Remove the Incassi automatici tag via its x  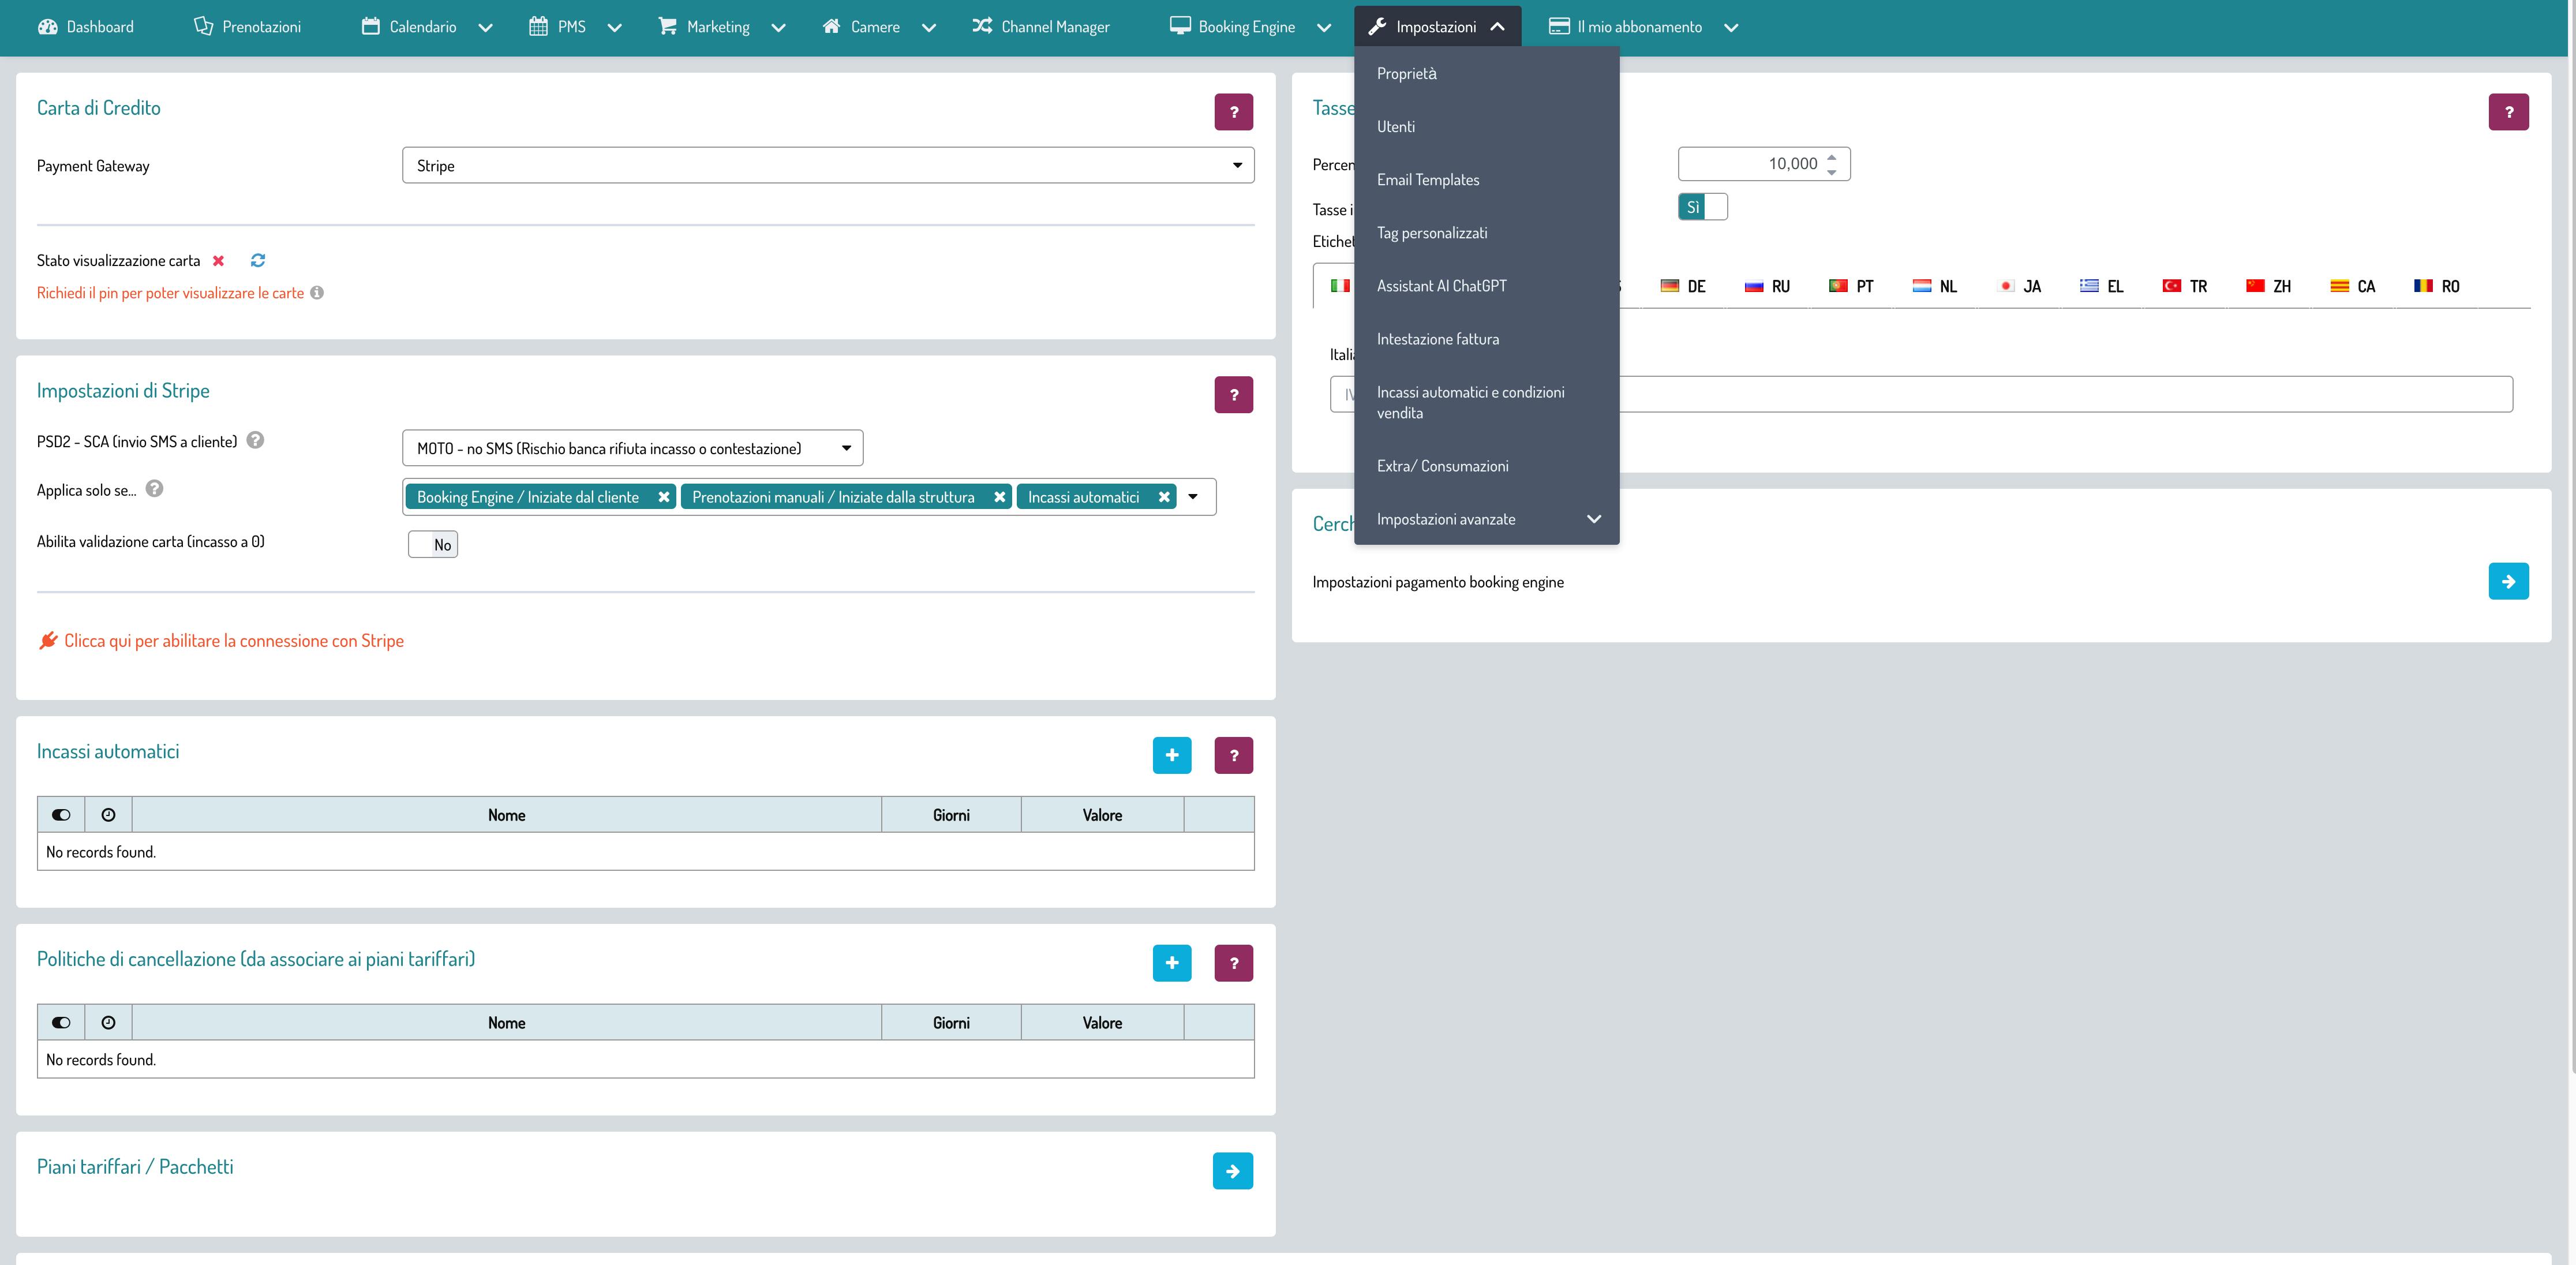[x=1164, y=497]
